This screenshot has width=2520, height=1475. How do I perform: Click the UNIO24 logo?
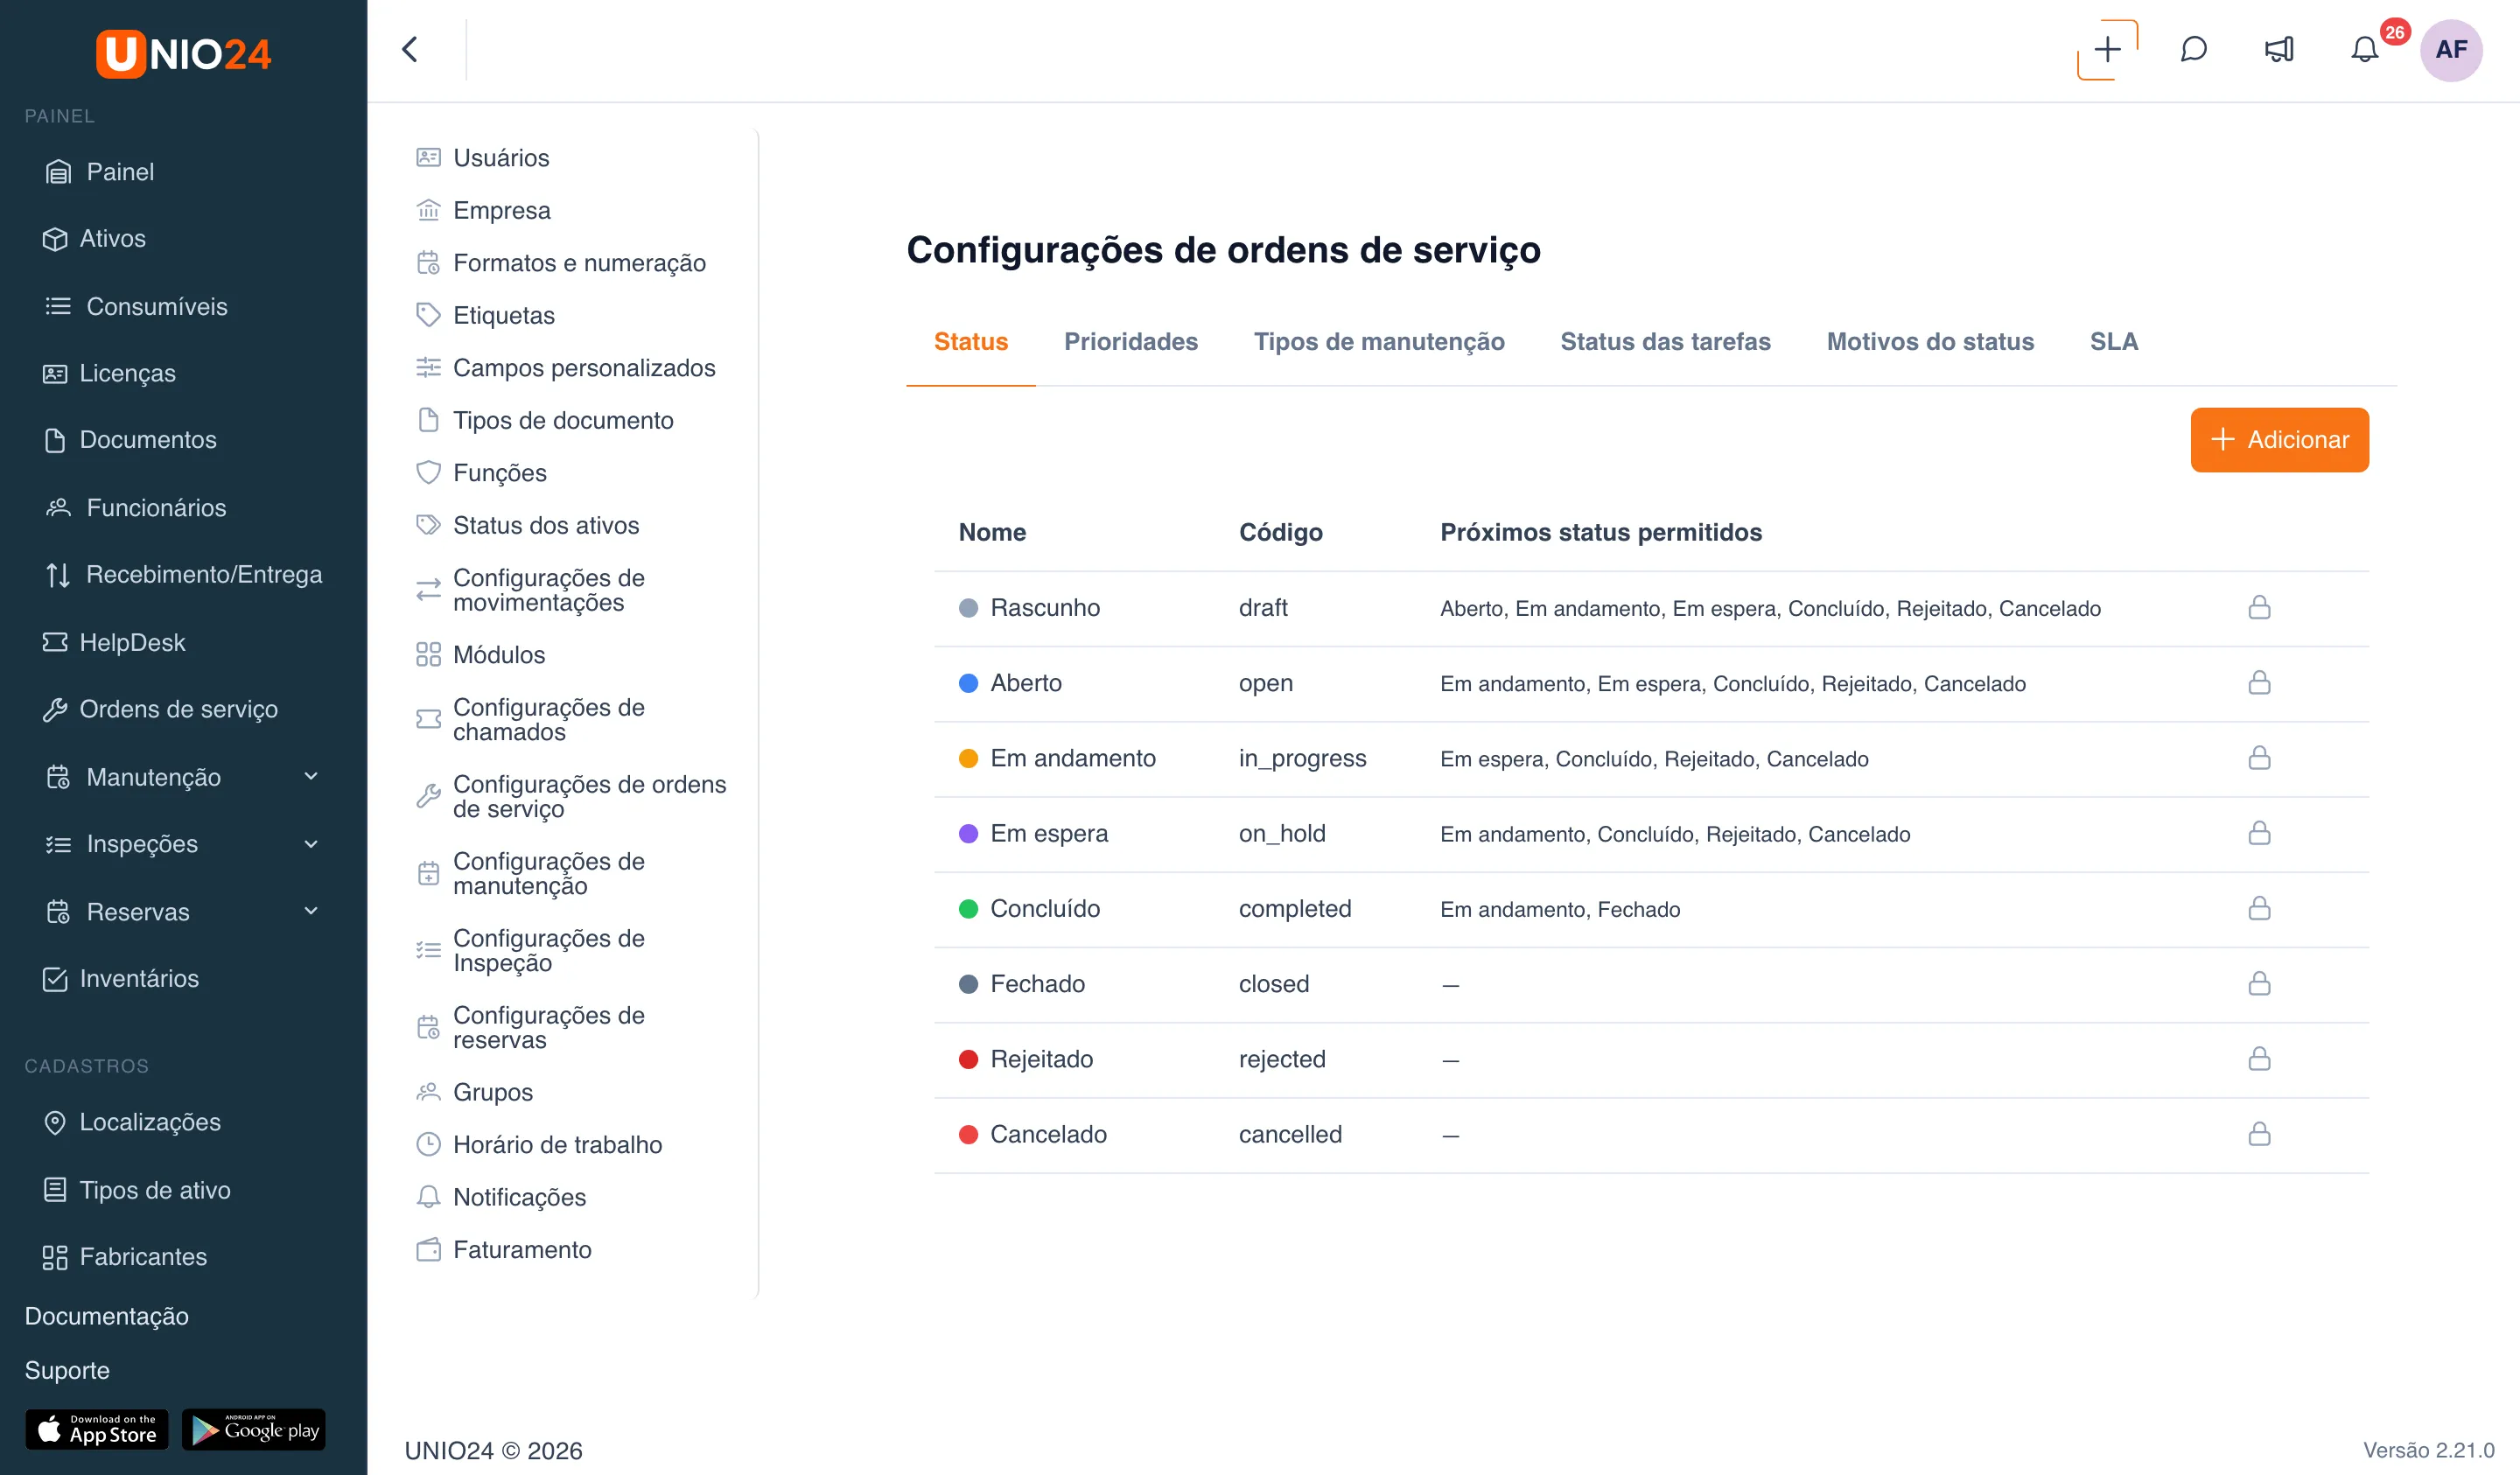(183, 53)
